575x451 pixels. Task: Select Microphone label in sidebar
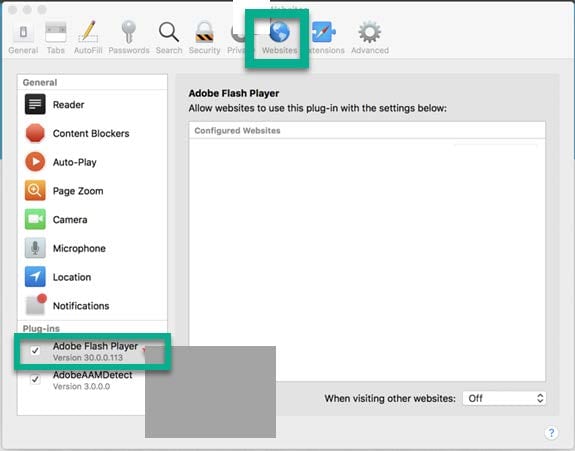79,248
